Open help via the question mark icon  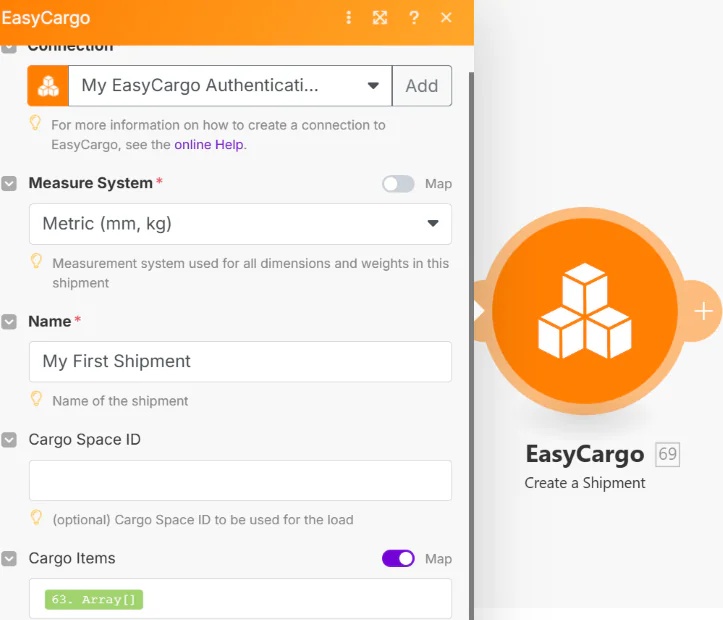pos(414,18)
